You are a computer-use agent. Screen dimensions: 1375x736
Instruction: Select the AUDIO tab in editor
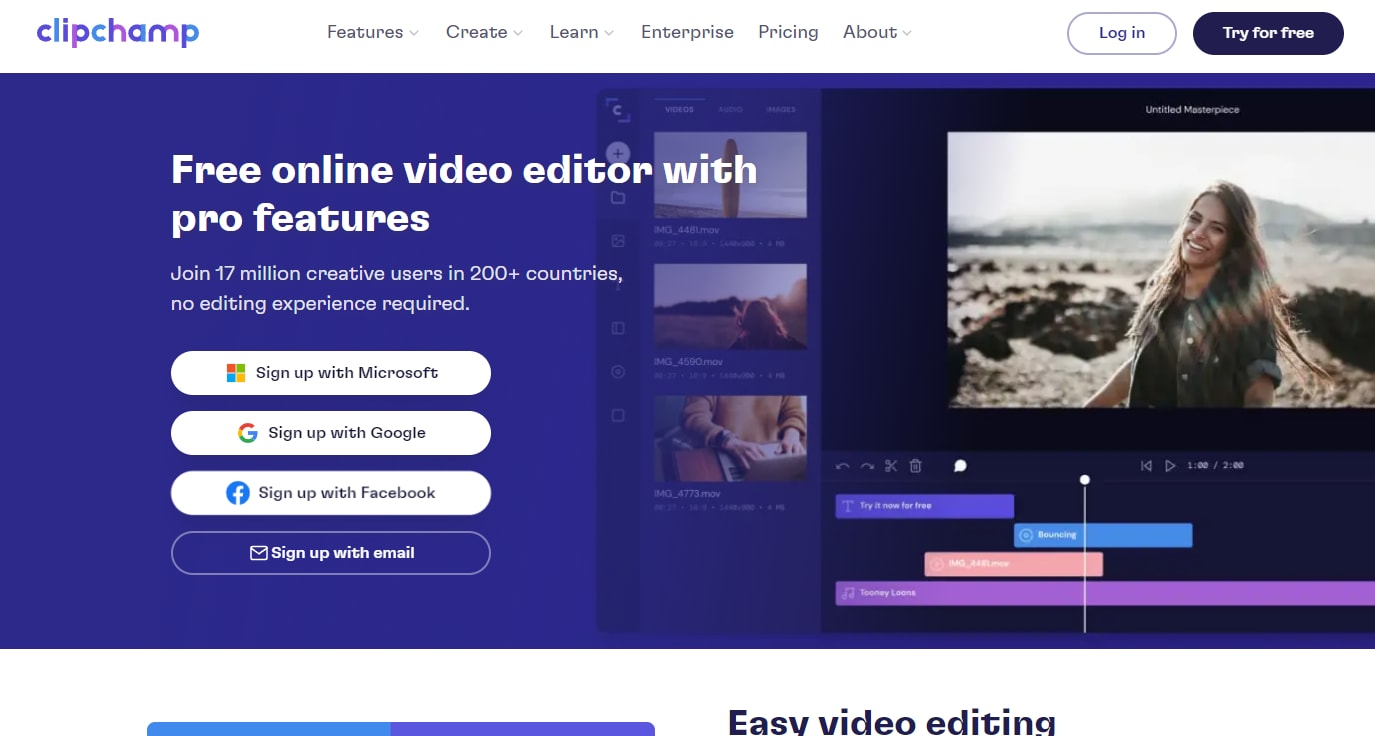tap(731, 109)
